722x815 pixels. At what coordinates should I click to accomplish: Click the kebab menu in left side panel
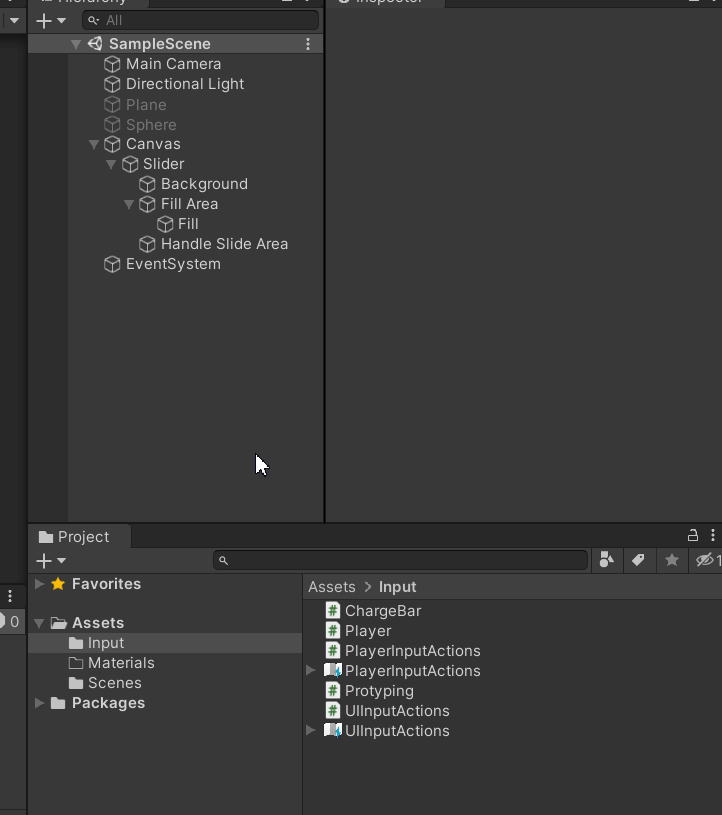coord(10,596)
